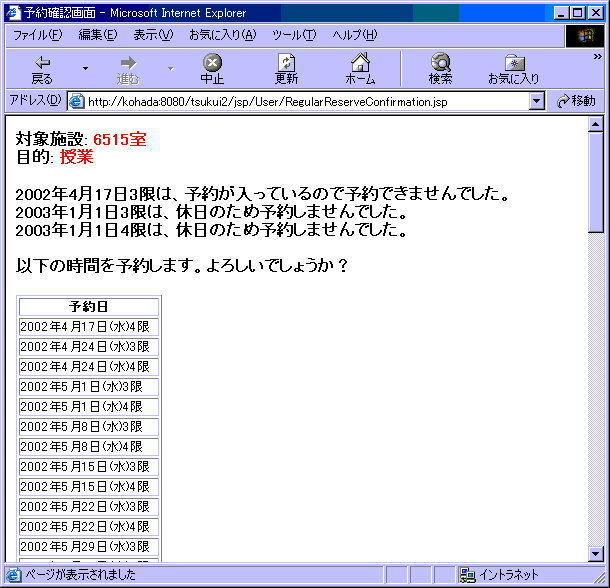The image size is (610, 588).
Task: Click the Forward (進む) arrow button
Action: (x=127, y=69)
